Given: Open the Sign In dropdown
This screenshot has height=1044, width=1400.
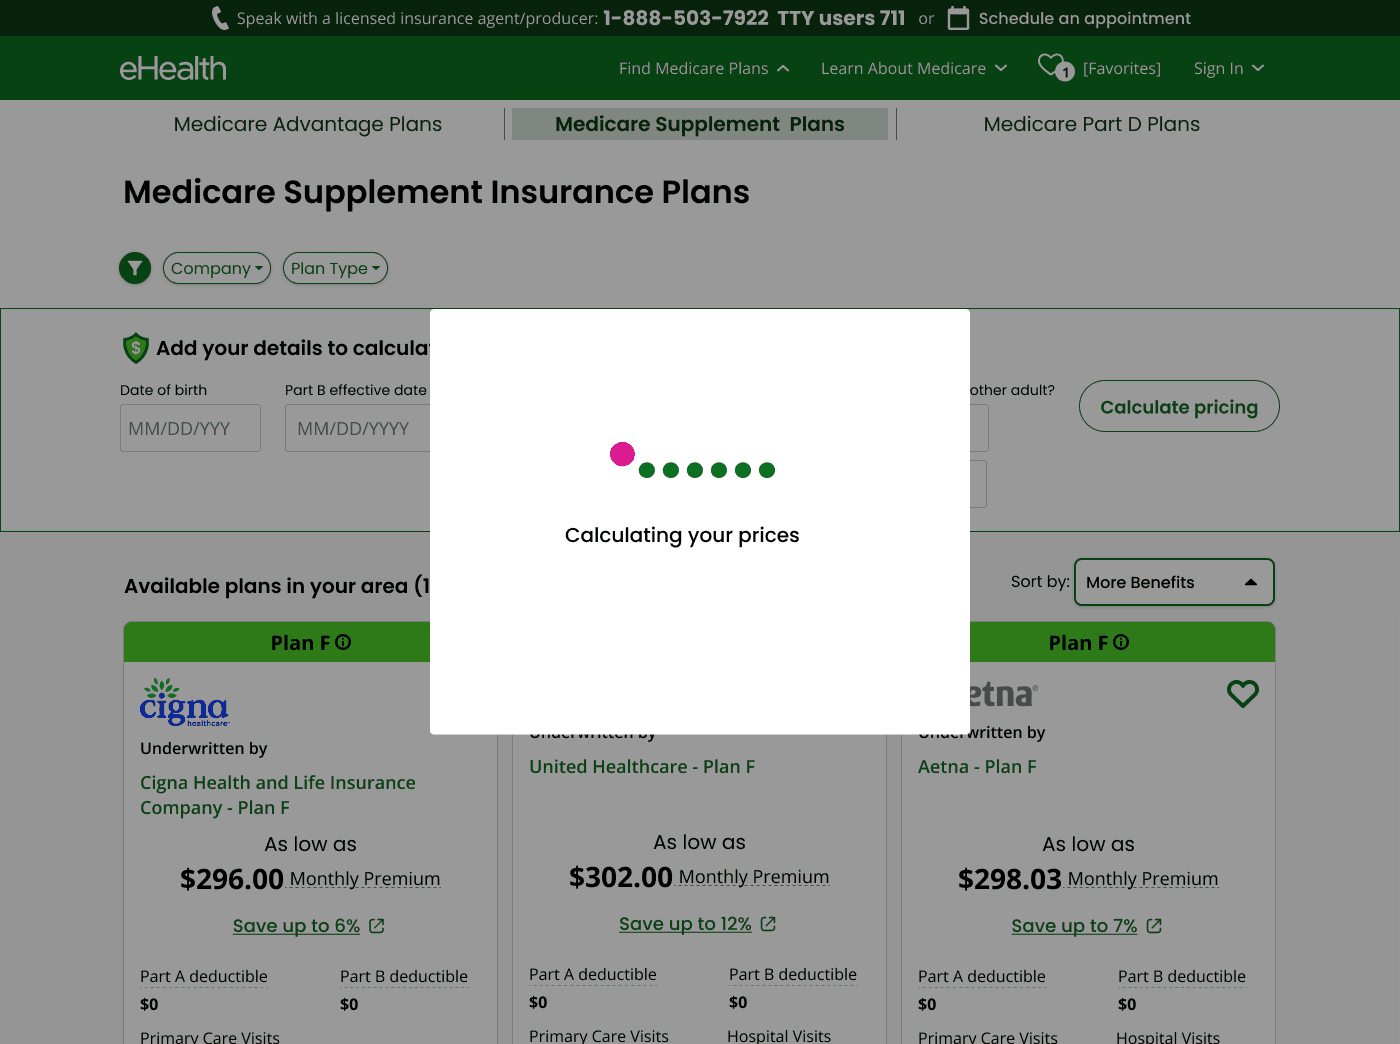Looking at the screenshot, I should pos(1229,68).
